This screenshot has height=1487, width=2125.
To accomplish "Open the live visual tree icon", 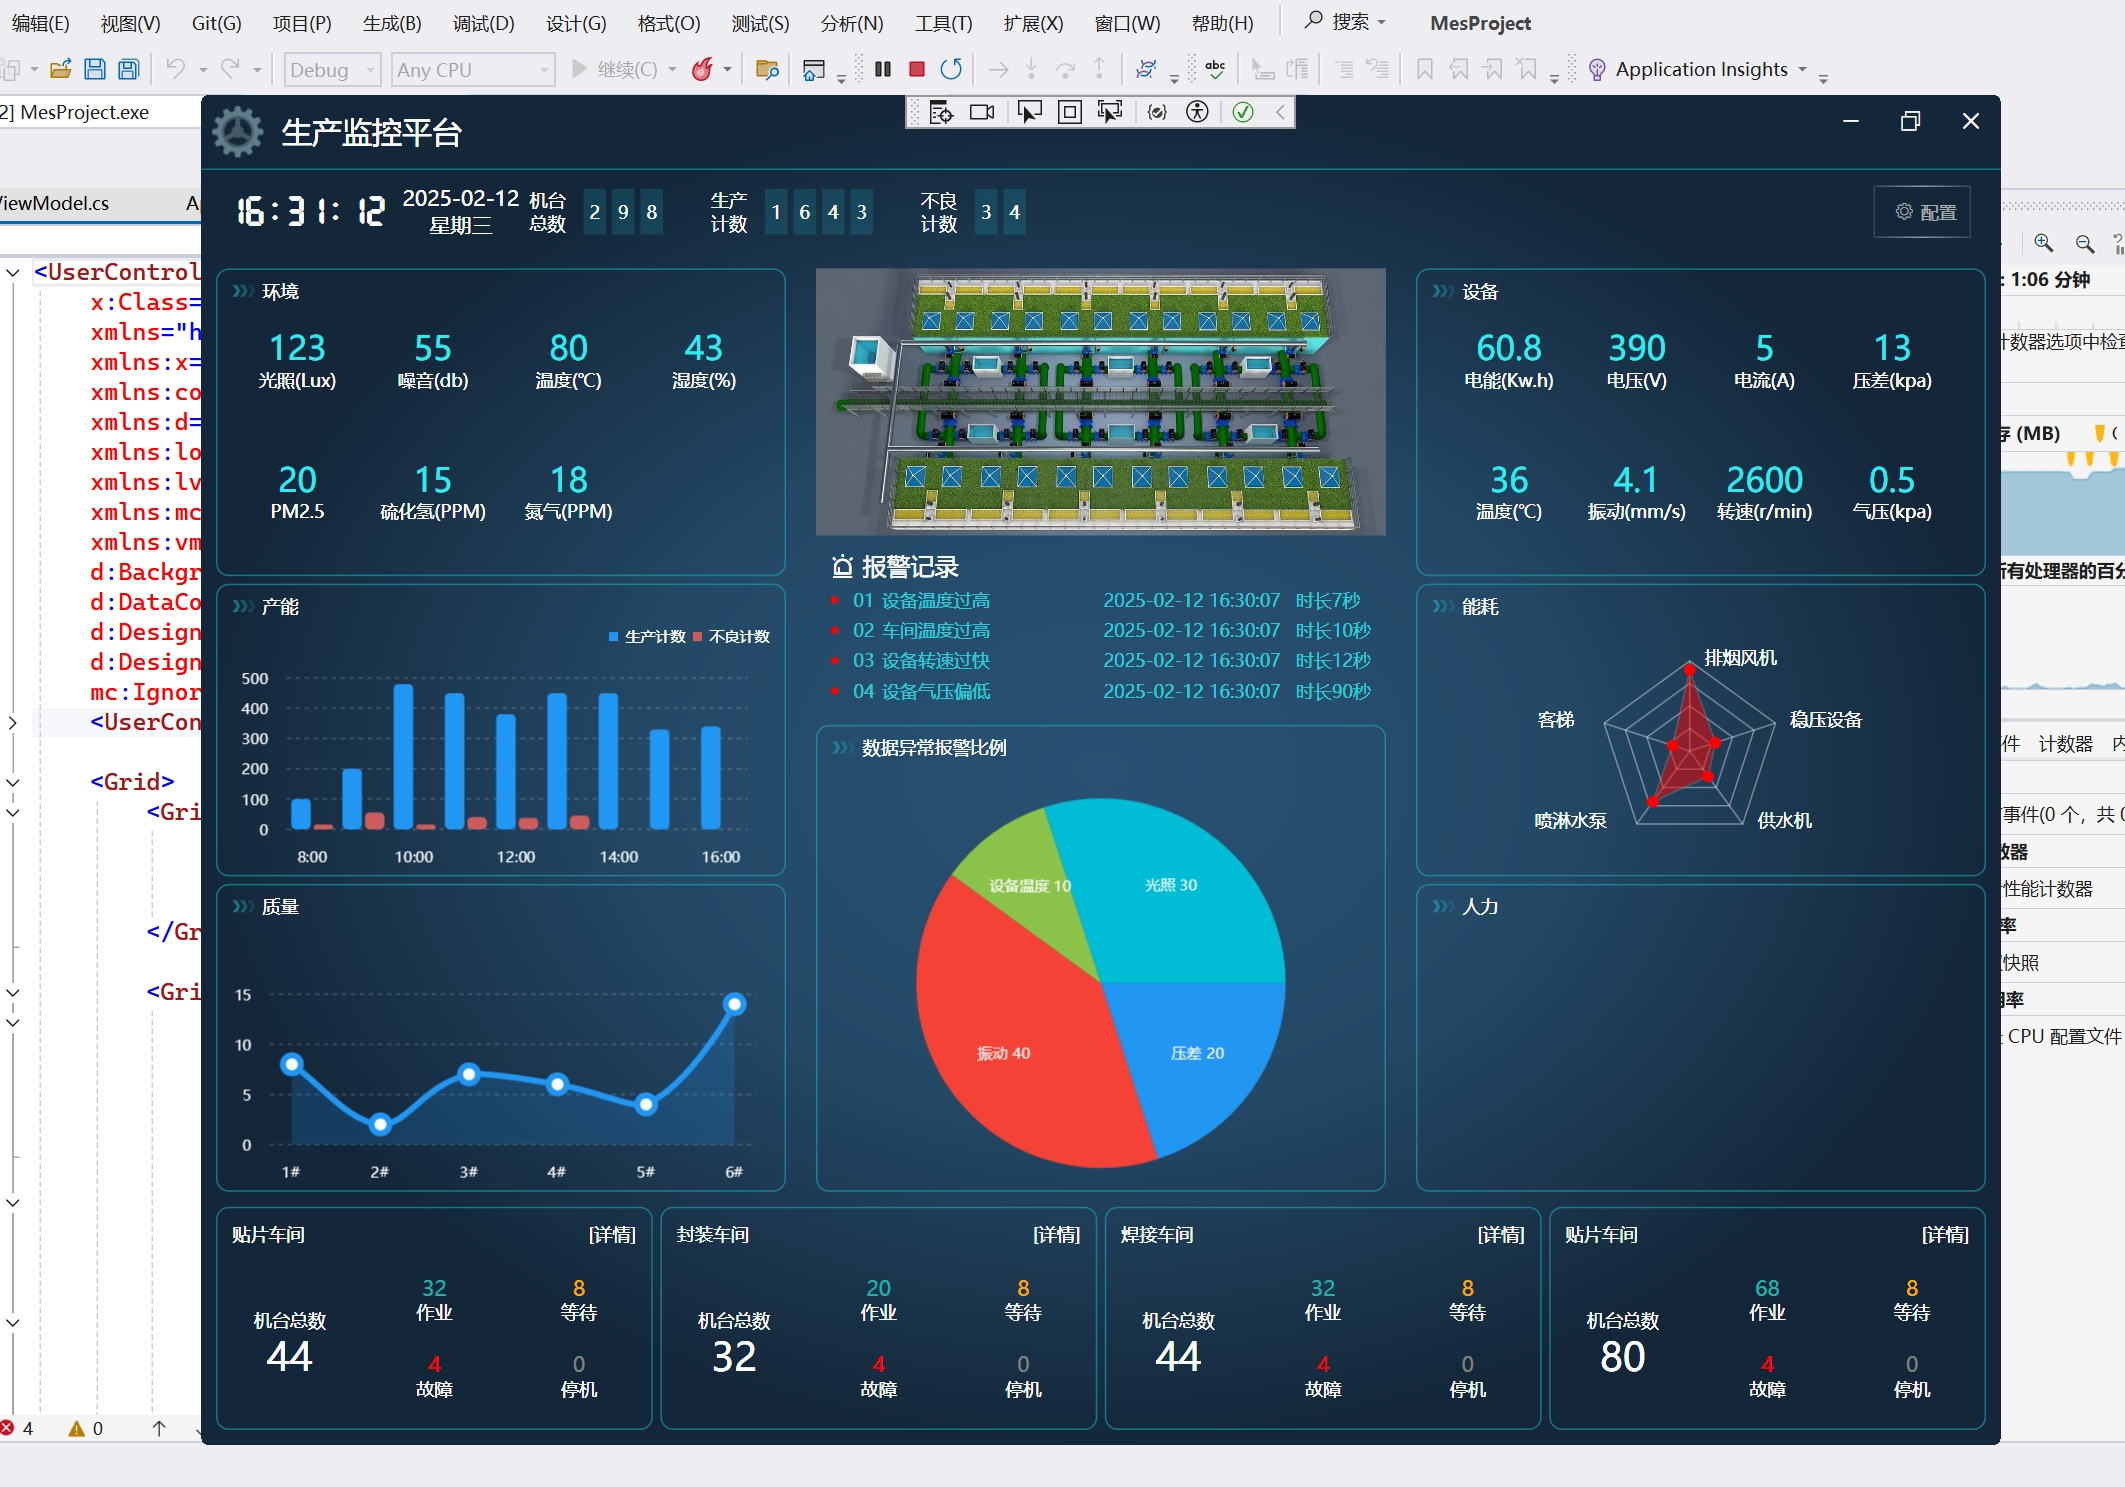I will point(940,112).
